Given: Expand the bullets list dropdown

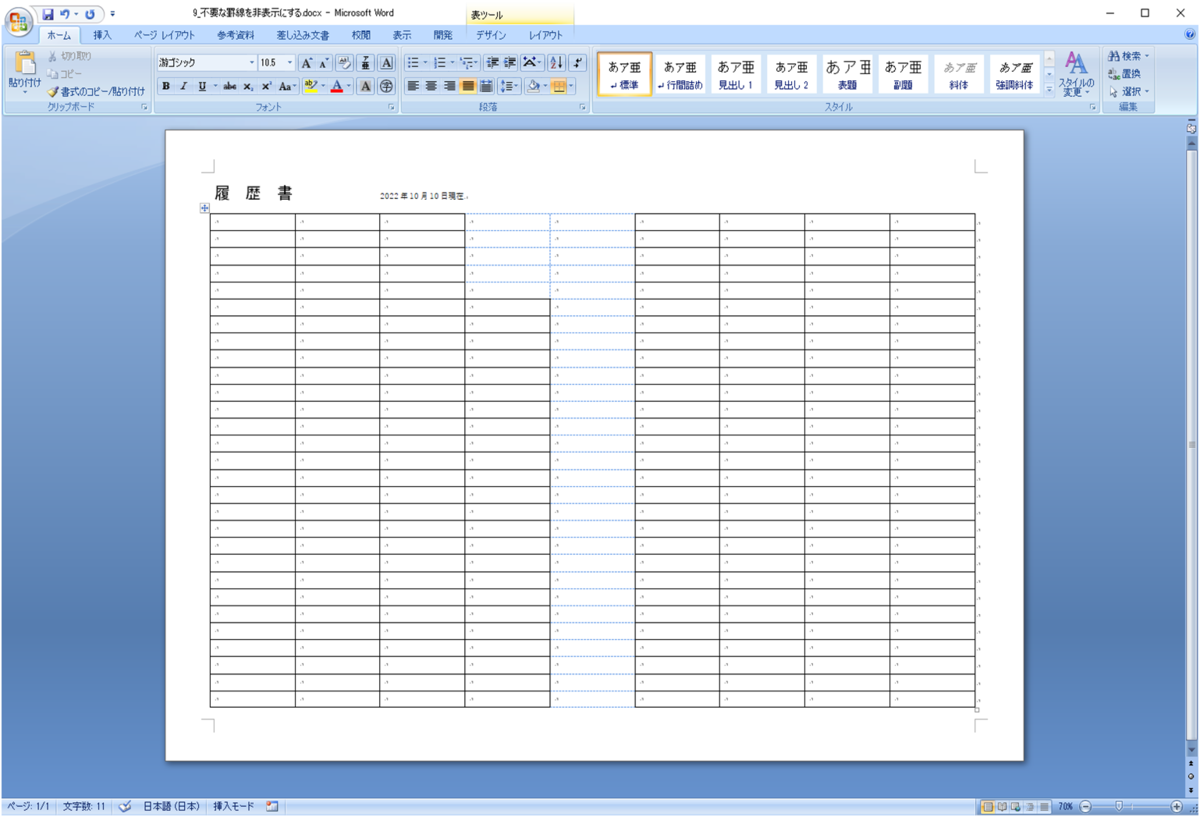Looking at the screenshot, I should pos(425,62).
